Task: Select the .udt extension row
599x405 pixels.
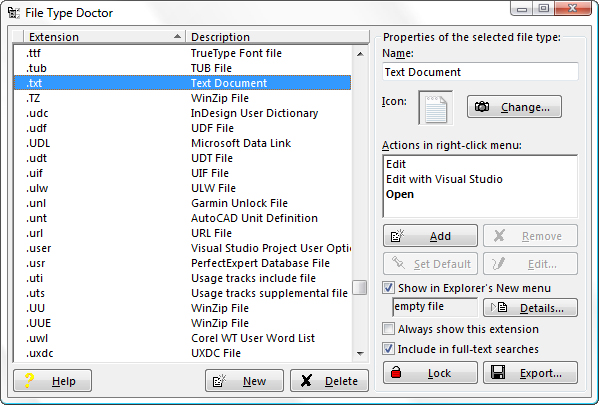Action: [x=182, y=158]
